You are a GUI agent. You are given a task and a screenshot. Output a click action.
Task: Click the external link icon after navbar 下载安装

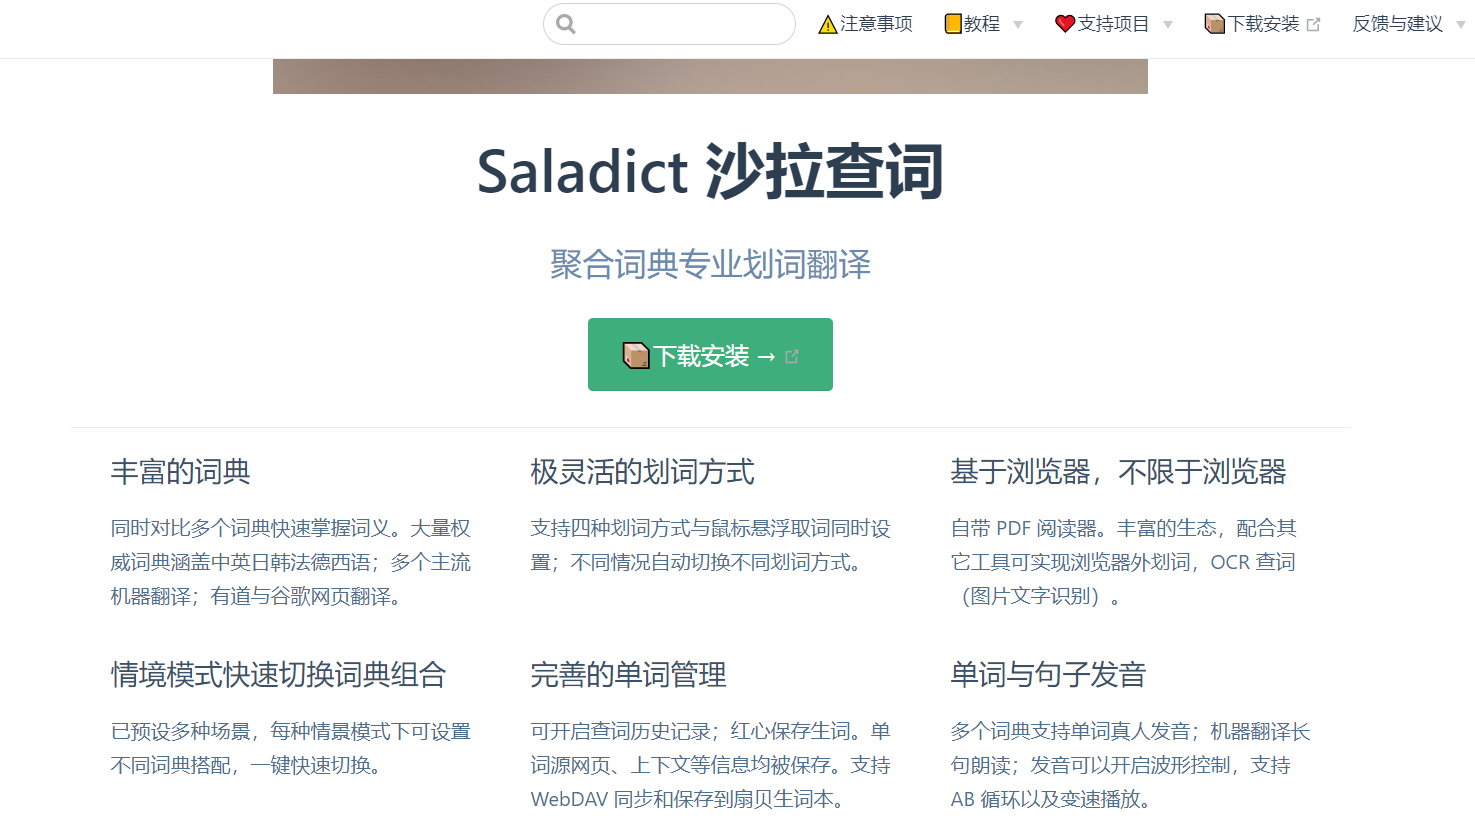[x=1313, y=25]
